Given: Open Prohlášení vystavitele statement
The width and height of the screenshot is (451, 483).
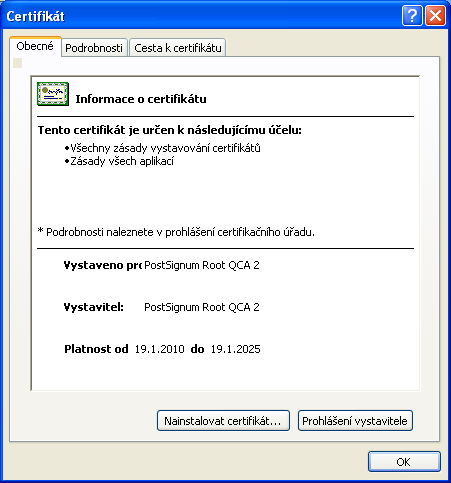Looking at the screenshot, I should [x=355, y=421].
